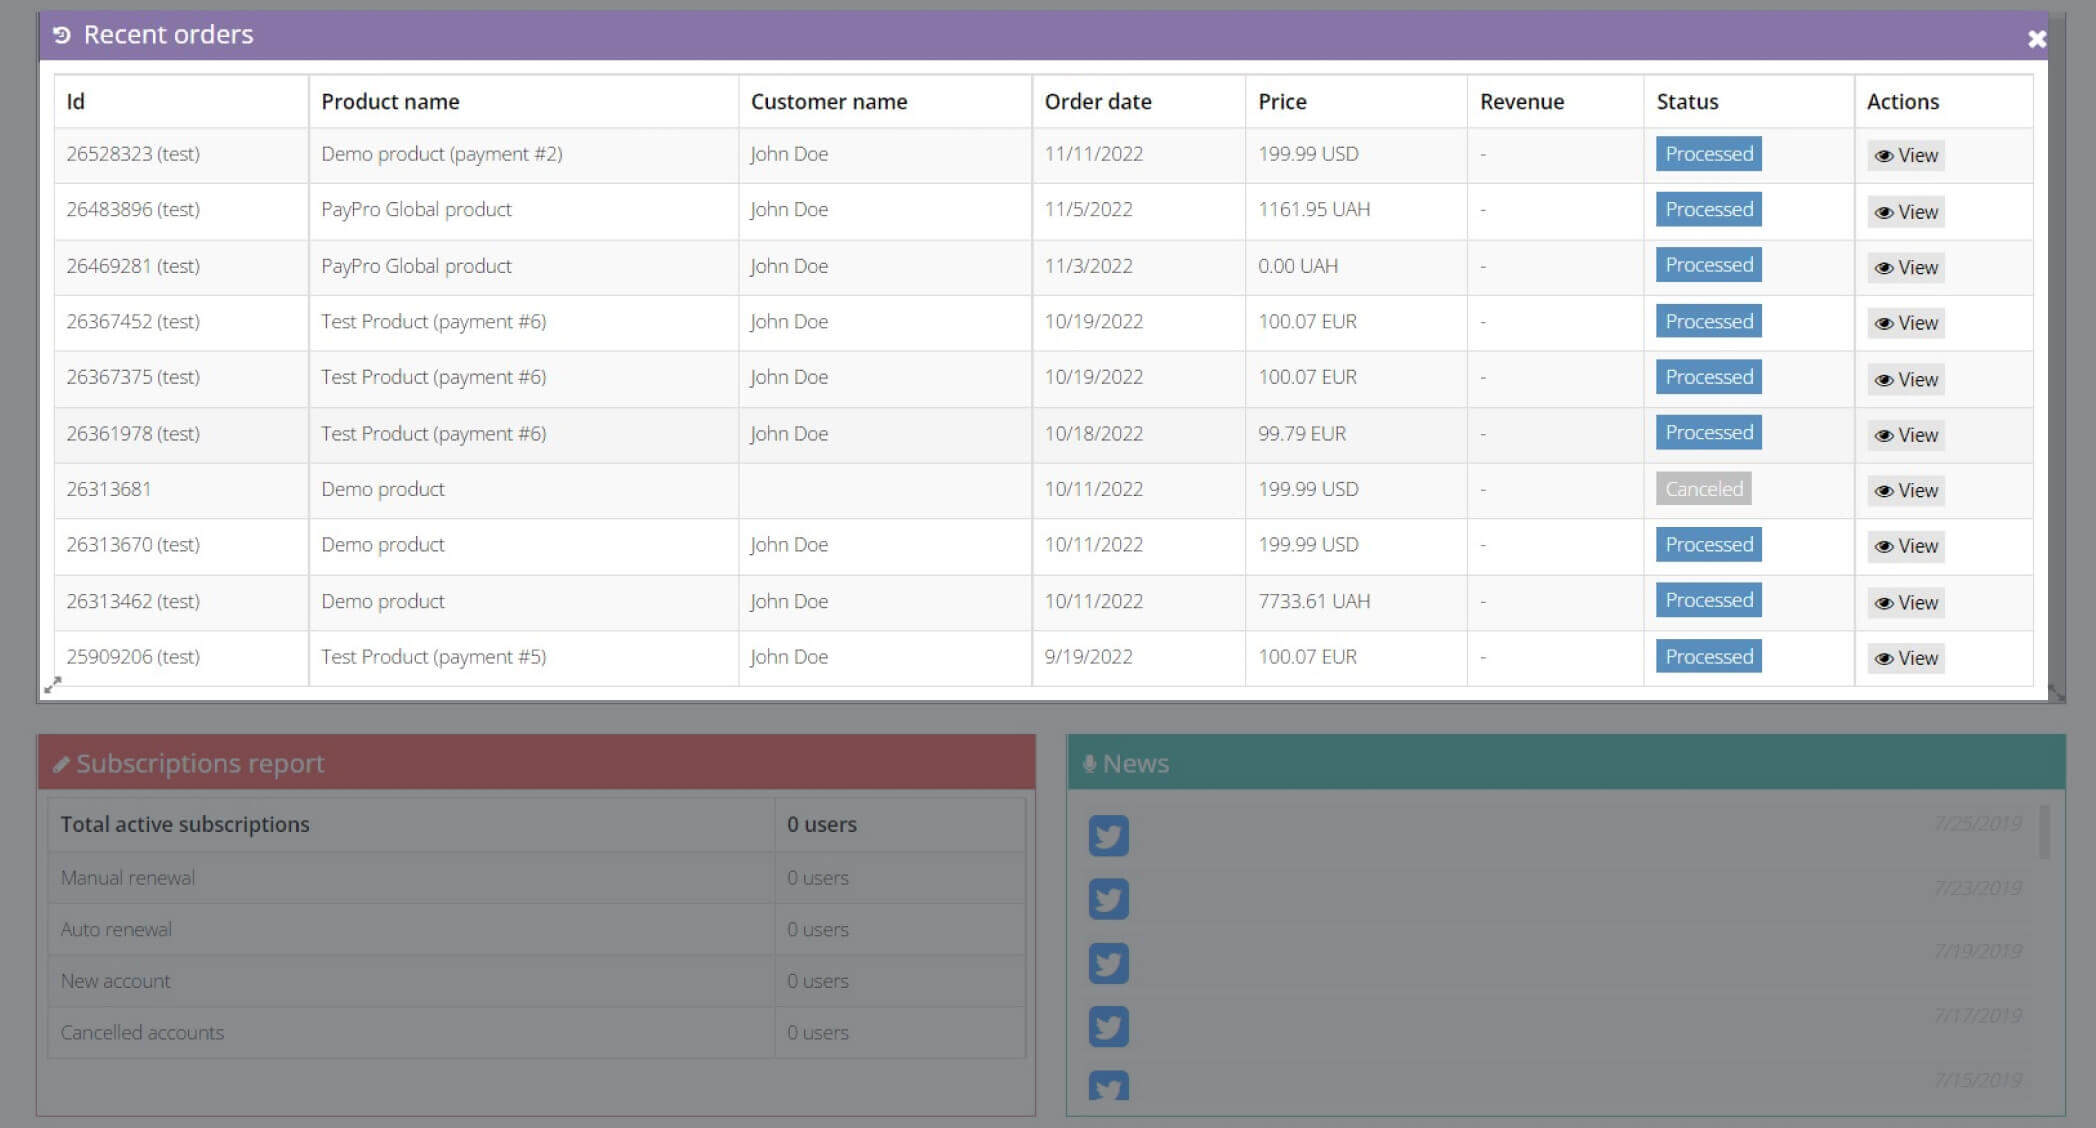The image size is (2096, 1128).
Task: Click the eye icon in View for order 26528323
Action: pos(1884,155)
